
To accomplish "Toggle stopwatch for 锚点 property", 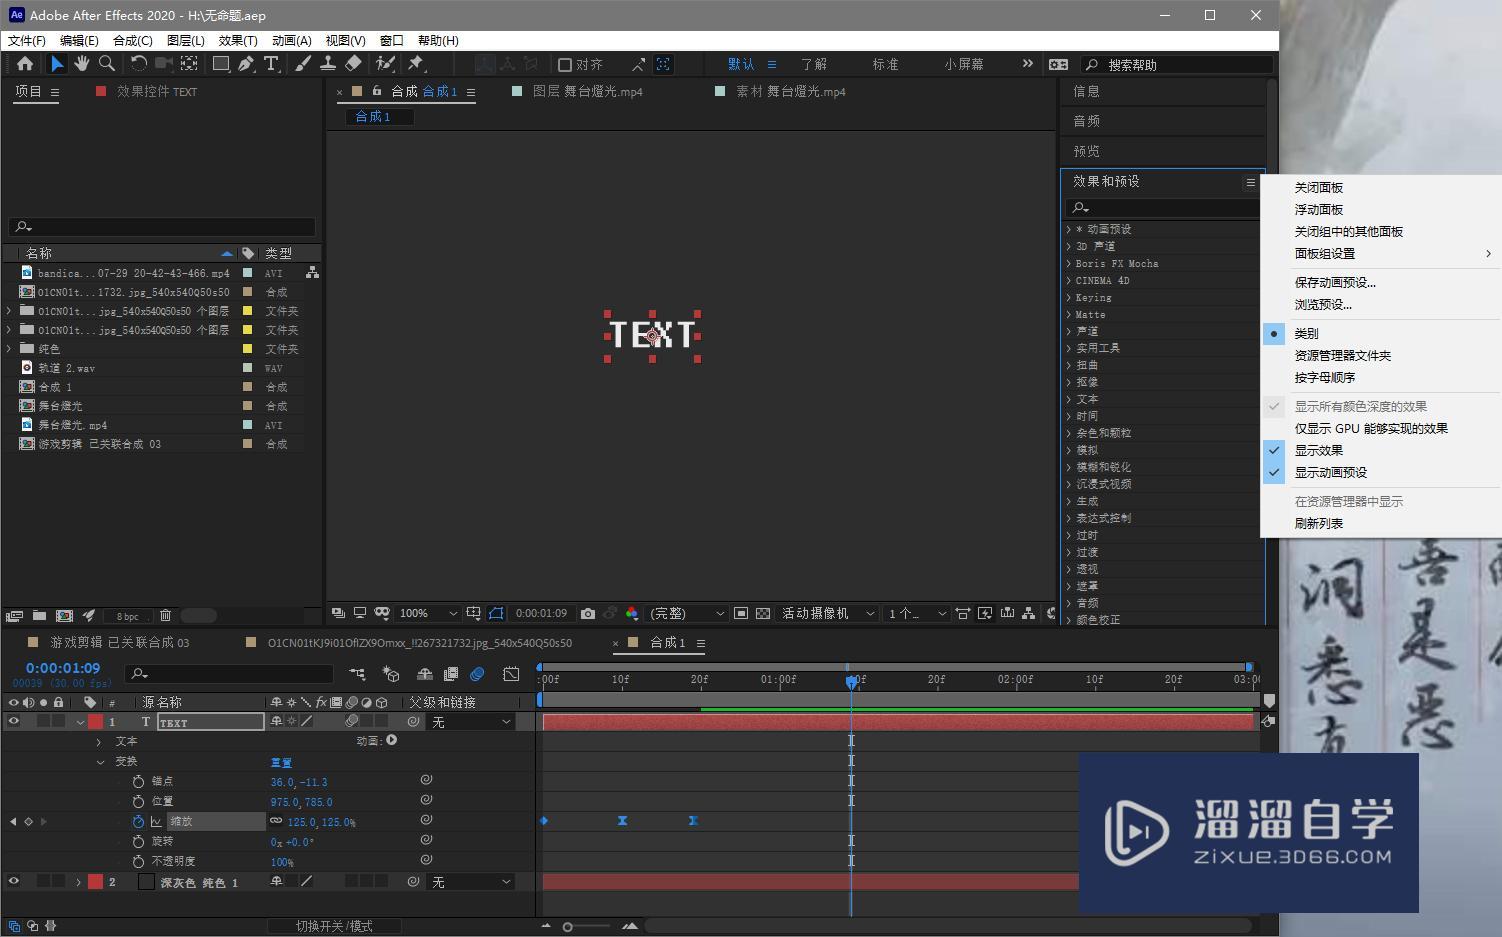I will tap(139, 781).
